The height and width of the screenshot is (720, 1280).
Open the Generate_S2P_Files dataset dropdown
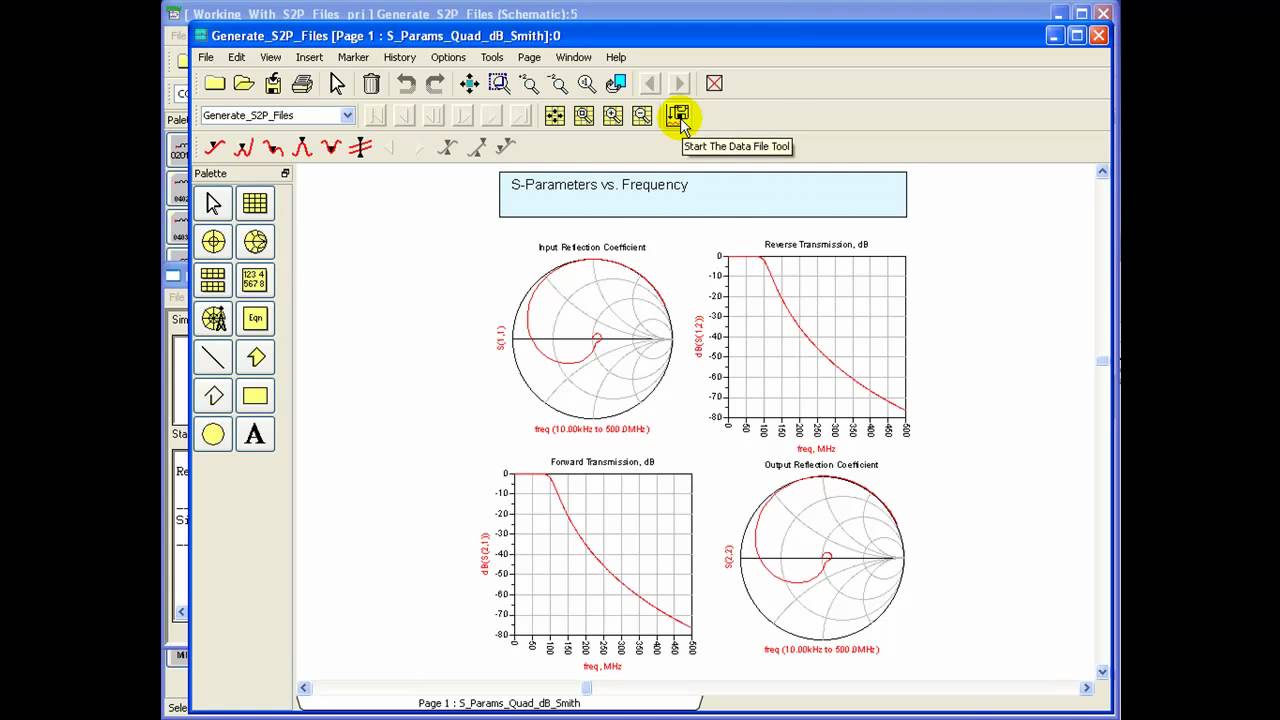[347, 115]
